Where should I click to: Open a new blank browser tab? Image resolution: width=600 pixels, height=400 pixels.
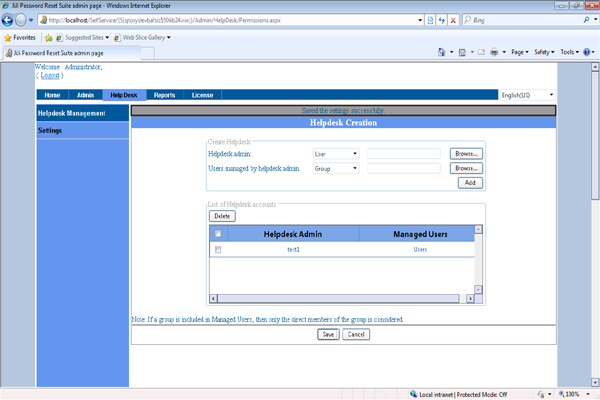[x=147, y=53]
